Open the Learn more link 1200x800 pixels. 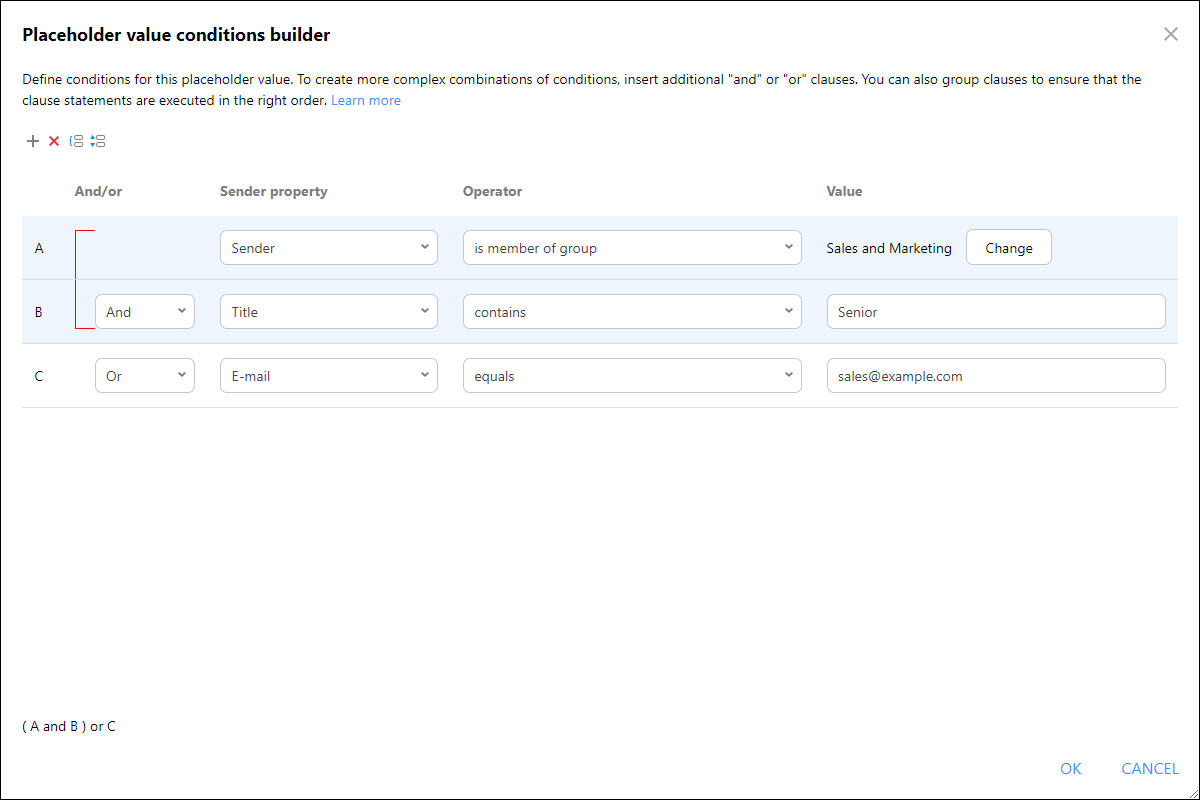point(366,100)
